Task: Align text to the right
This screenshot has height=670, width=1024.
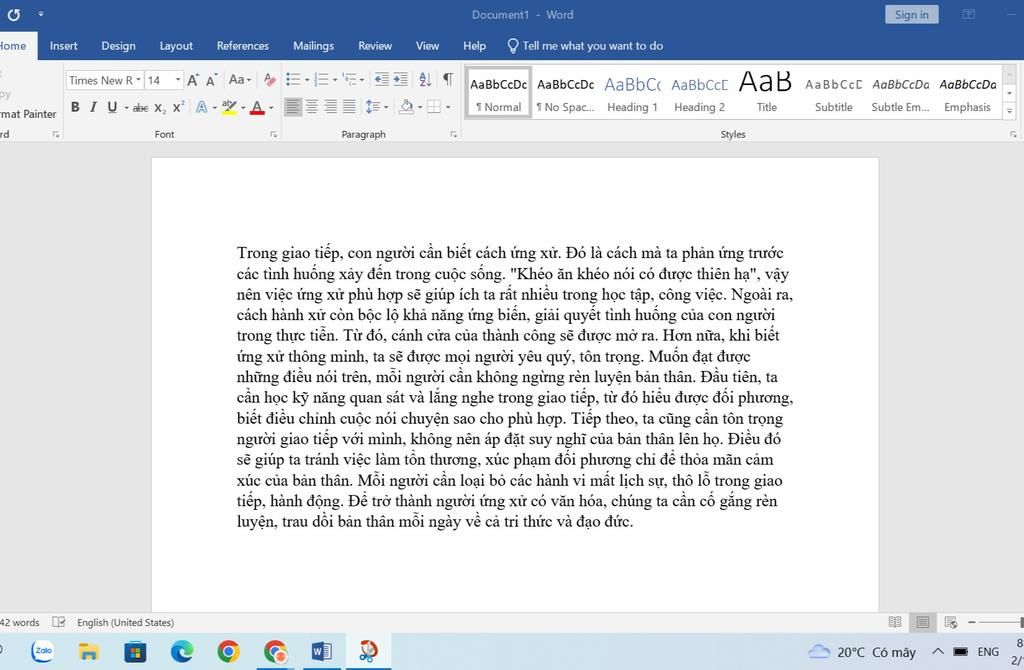Action: click(x=331, y=106)
